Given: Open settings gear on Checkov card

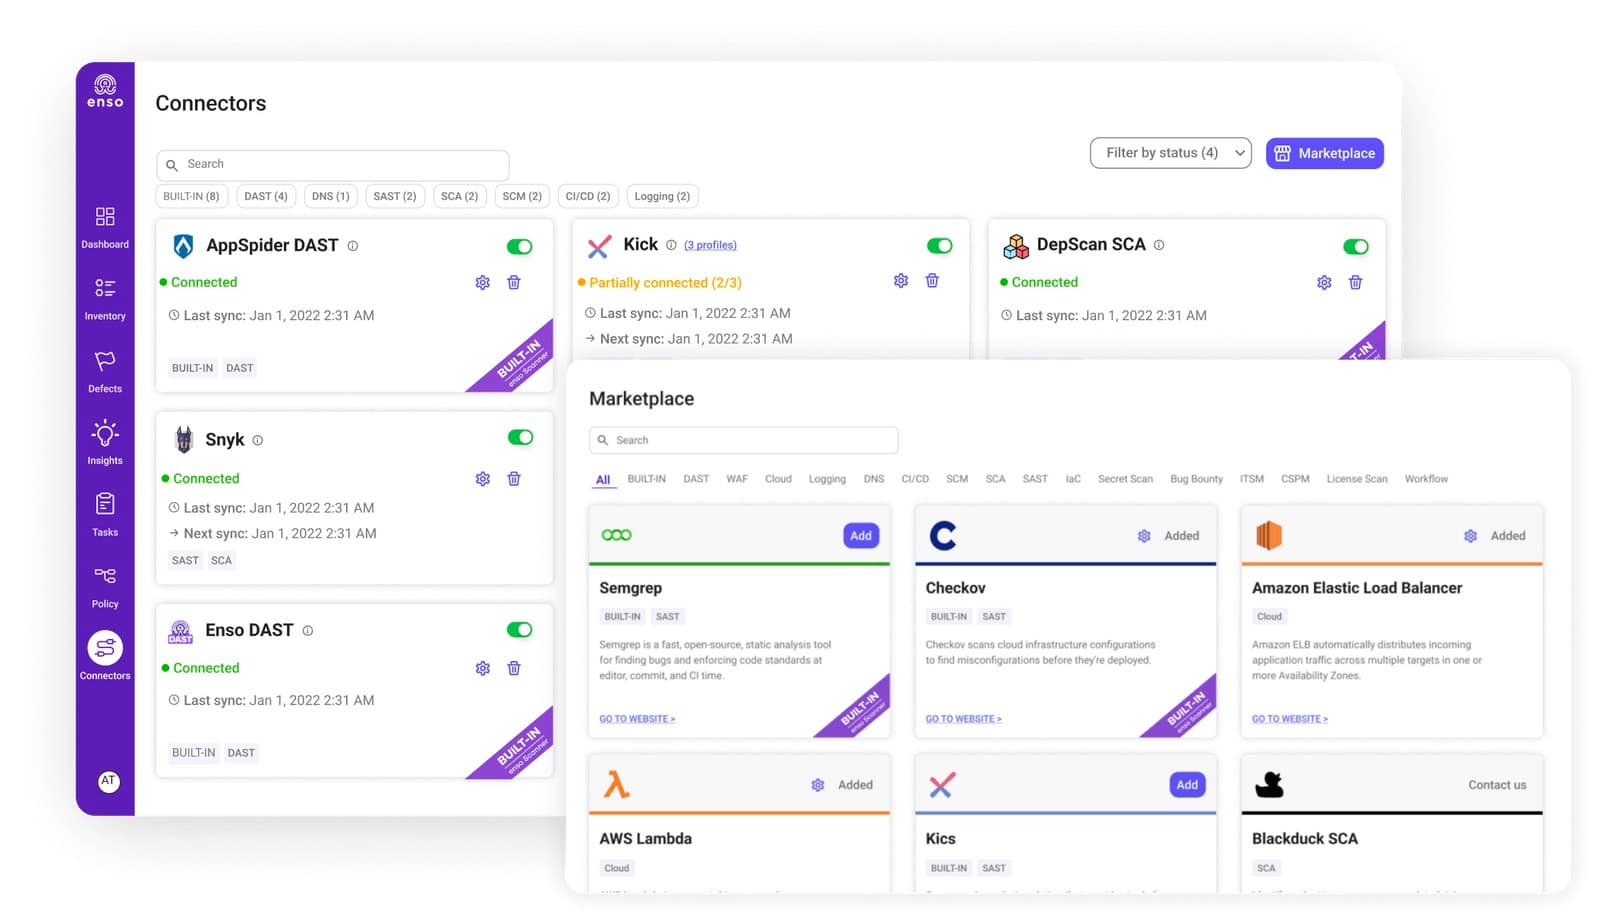Looking at the screenshot, I should [x=1144, y=536].
